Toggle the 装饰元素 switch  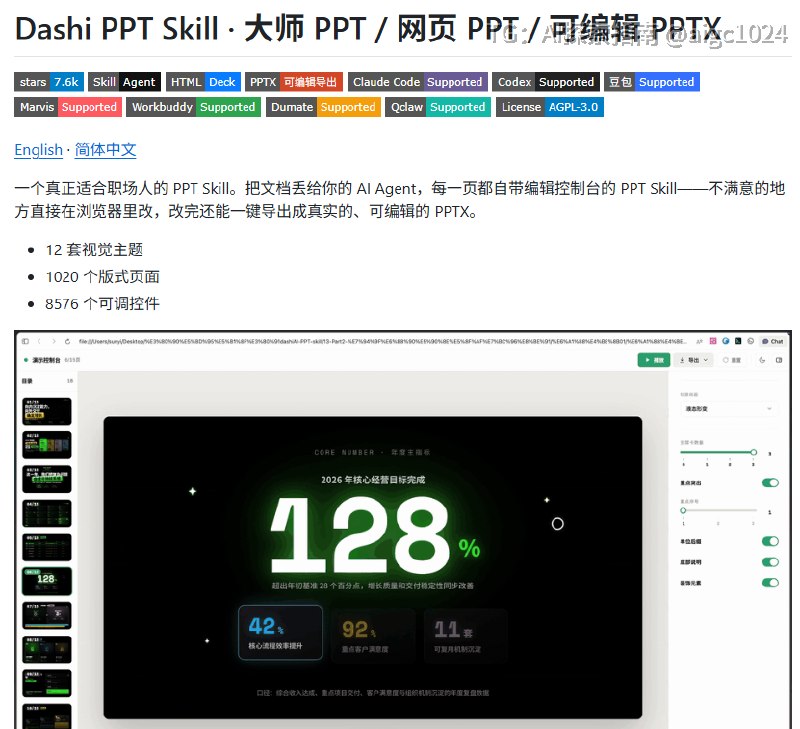770,583
